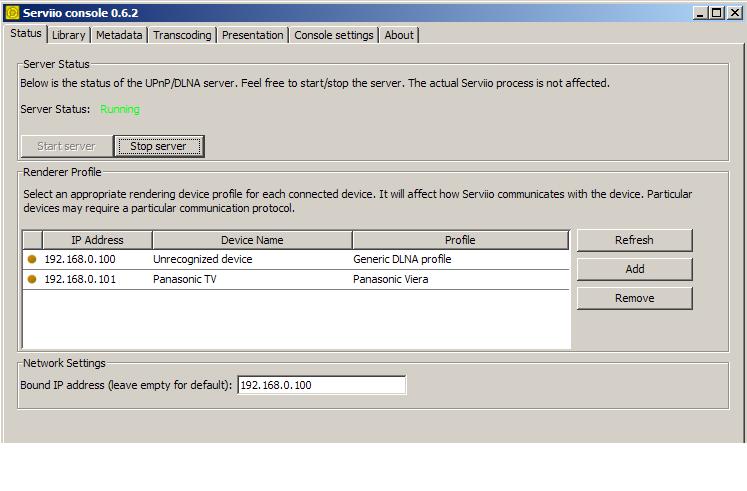Select the Transcoding tab

click(182, 35)
